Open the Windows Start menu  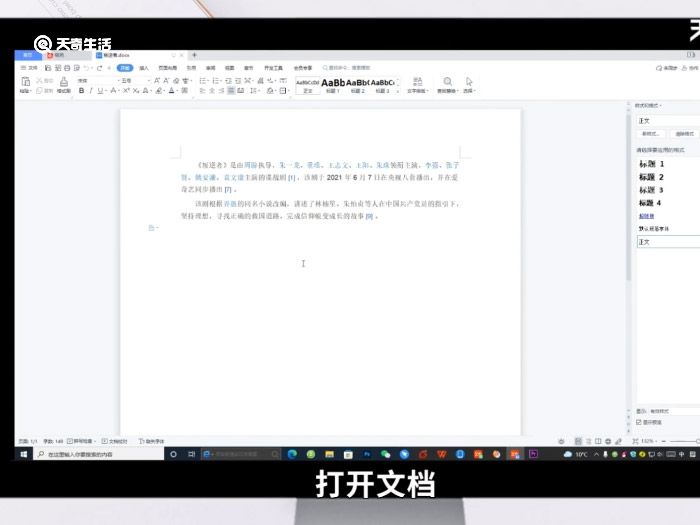point(24,454)
